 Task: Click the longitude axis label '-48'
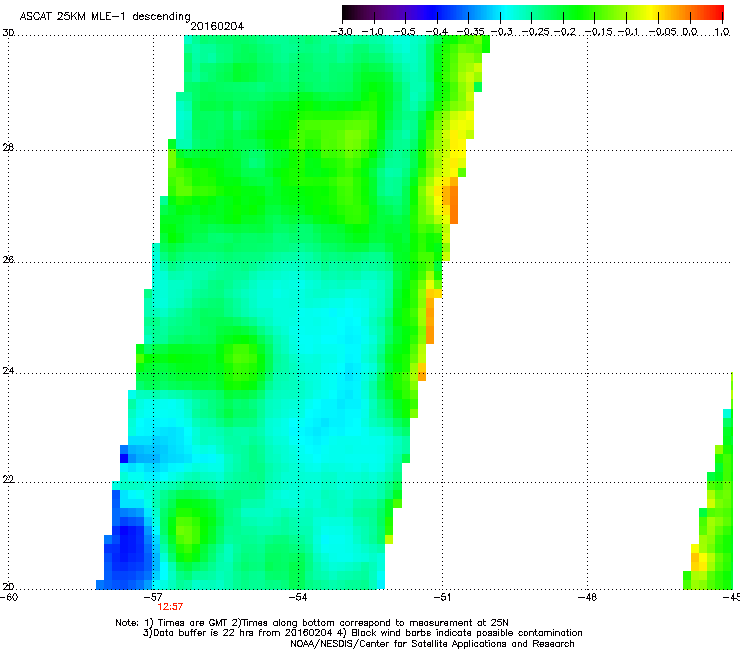(x=588, y=597)
